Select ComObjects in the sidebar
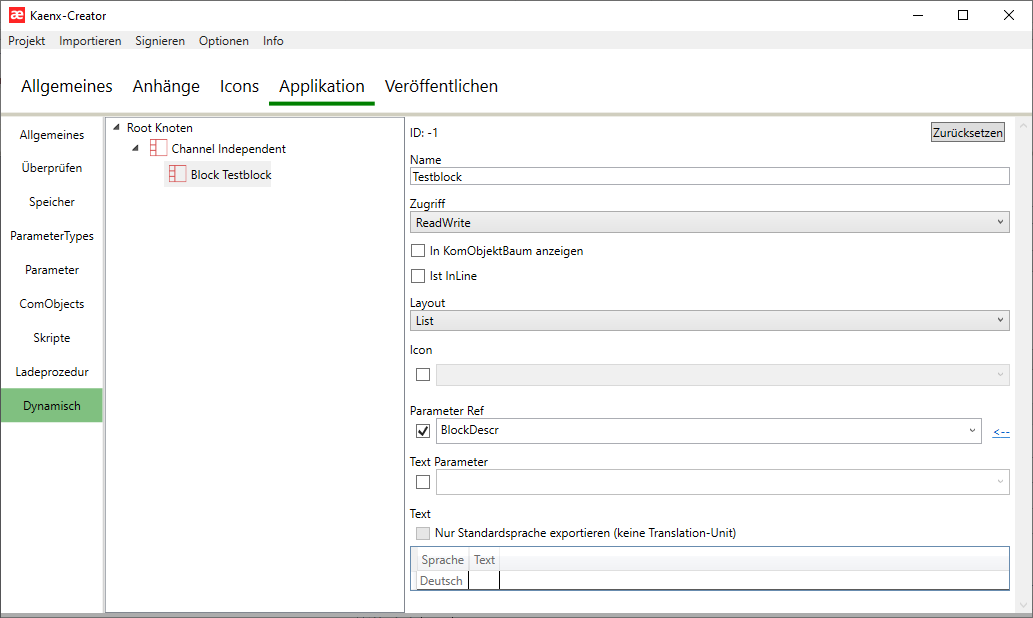The width and height of the screenshot is (1033, 618). [52, 304]
